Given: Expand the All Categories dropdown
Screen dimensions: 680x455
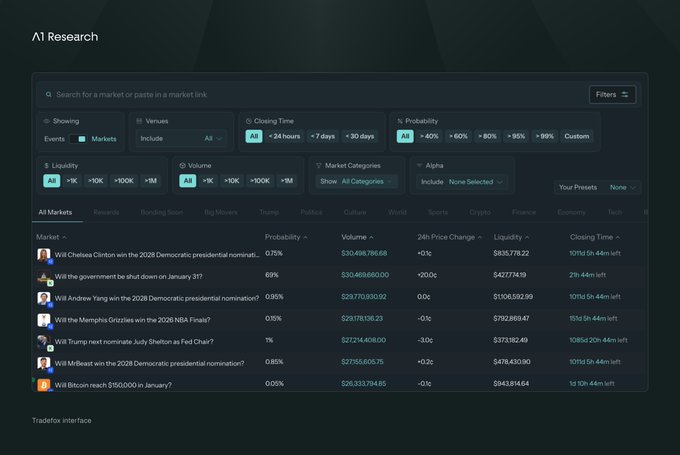Looking at the screenshot, I should click(x=357, y=182).
